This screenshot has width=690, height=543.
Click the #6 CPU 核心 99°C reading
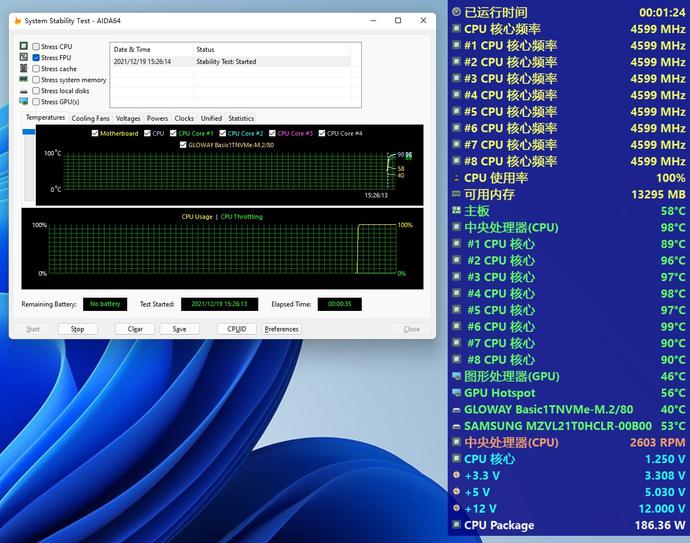(x=673, y=327)
